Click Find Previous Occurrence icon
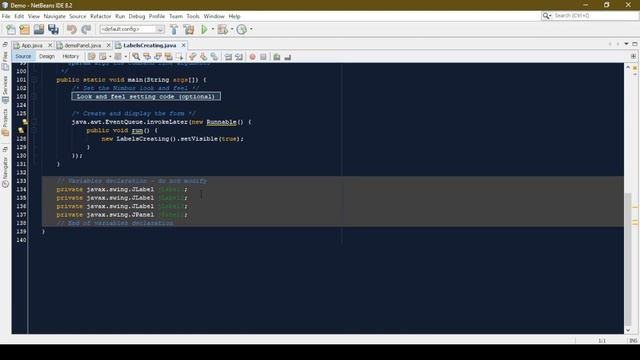The height and width of the screenshot is (360, 640). point(147,57)
